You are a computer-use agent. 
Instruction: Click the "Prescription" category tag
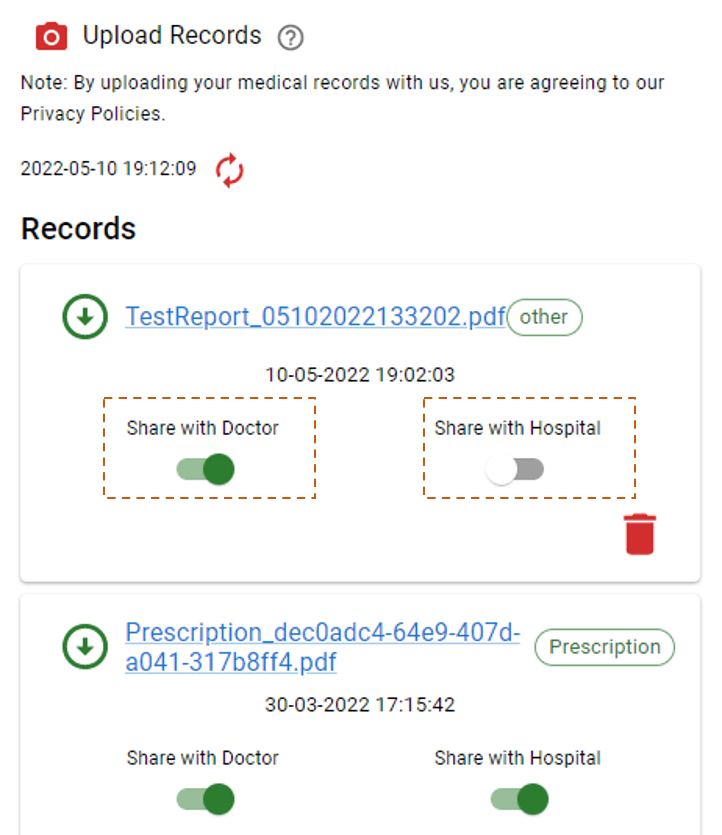(604, 647)
